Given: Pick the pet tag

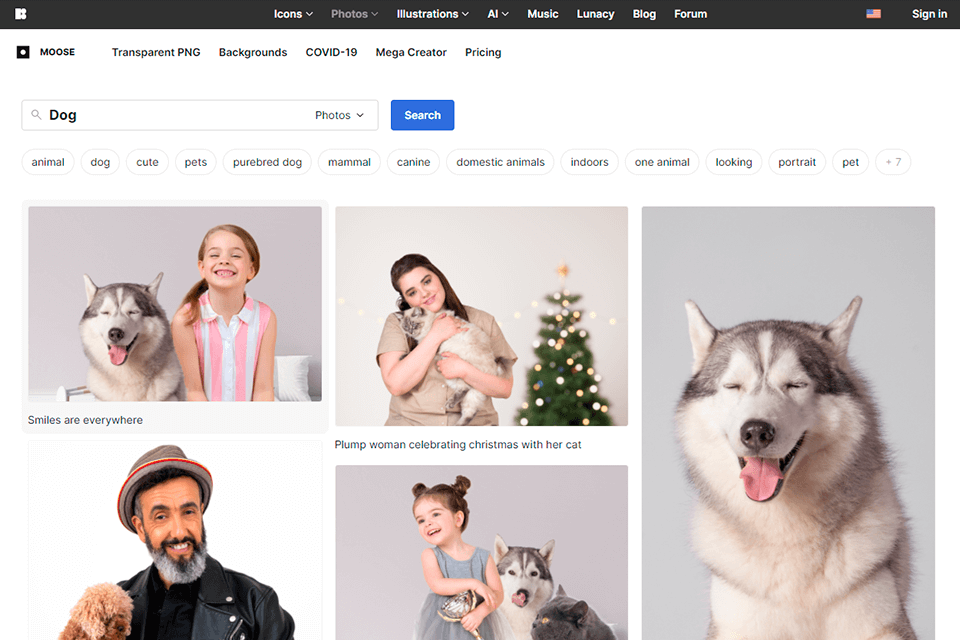Looking at the screenshot, I should (x=850, y=162).
